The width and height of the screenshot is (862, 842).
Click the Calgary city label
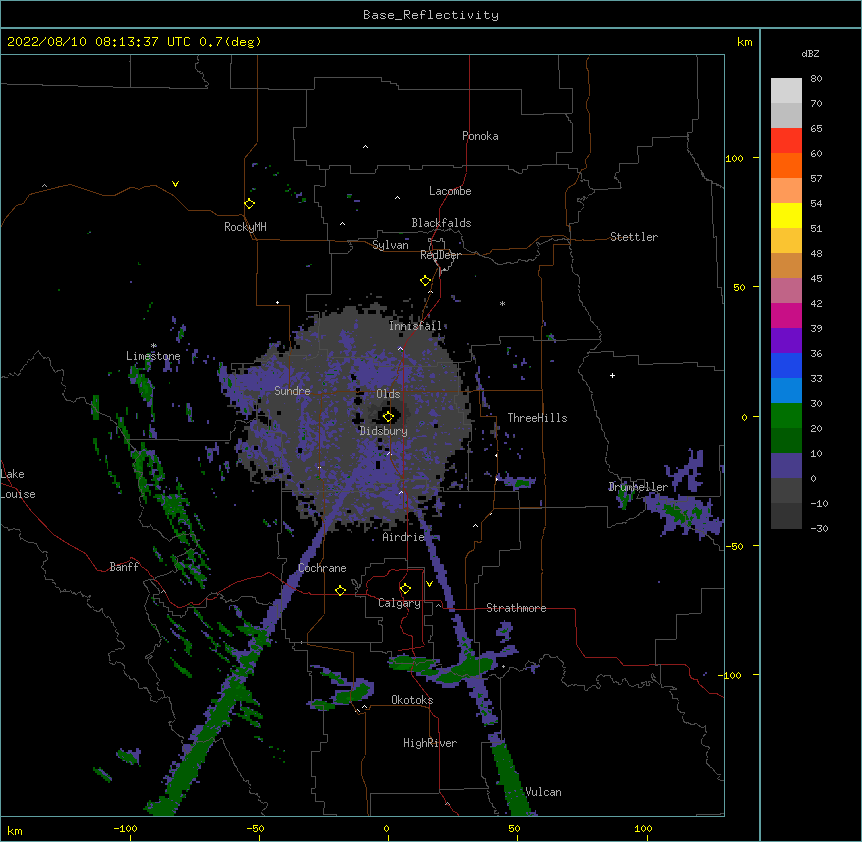399,603
